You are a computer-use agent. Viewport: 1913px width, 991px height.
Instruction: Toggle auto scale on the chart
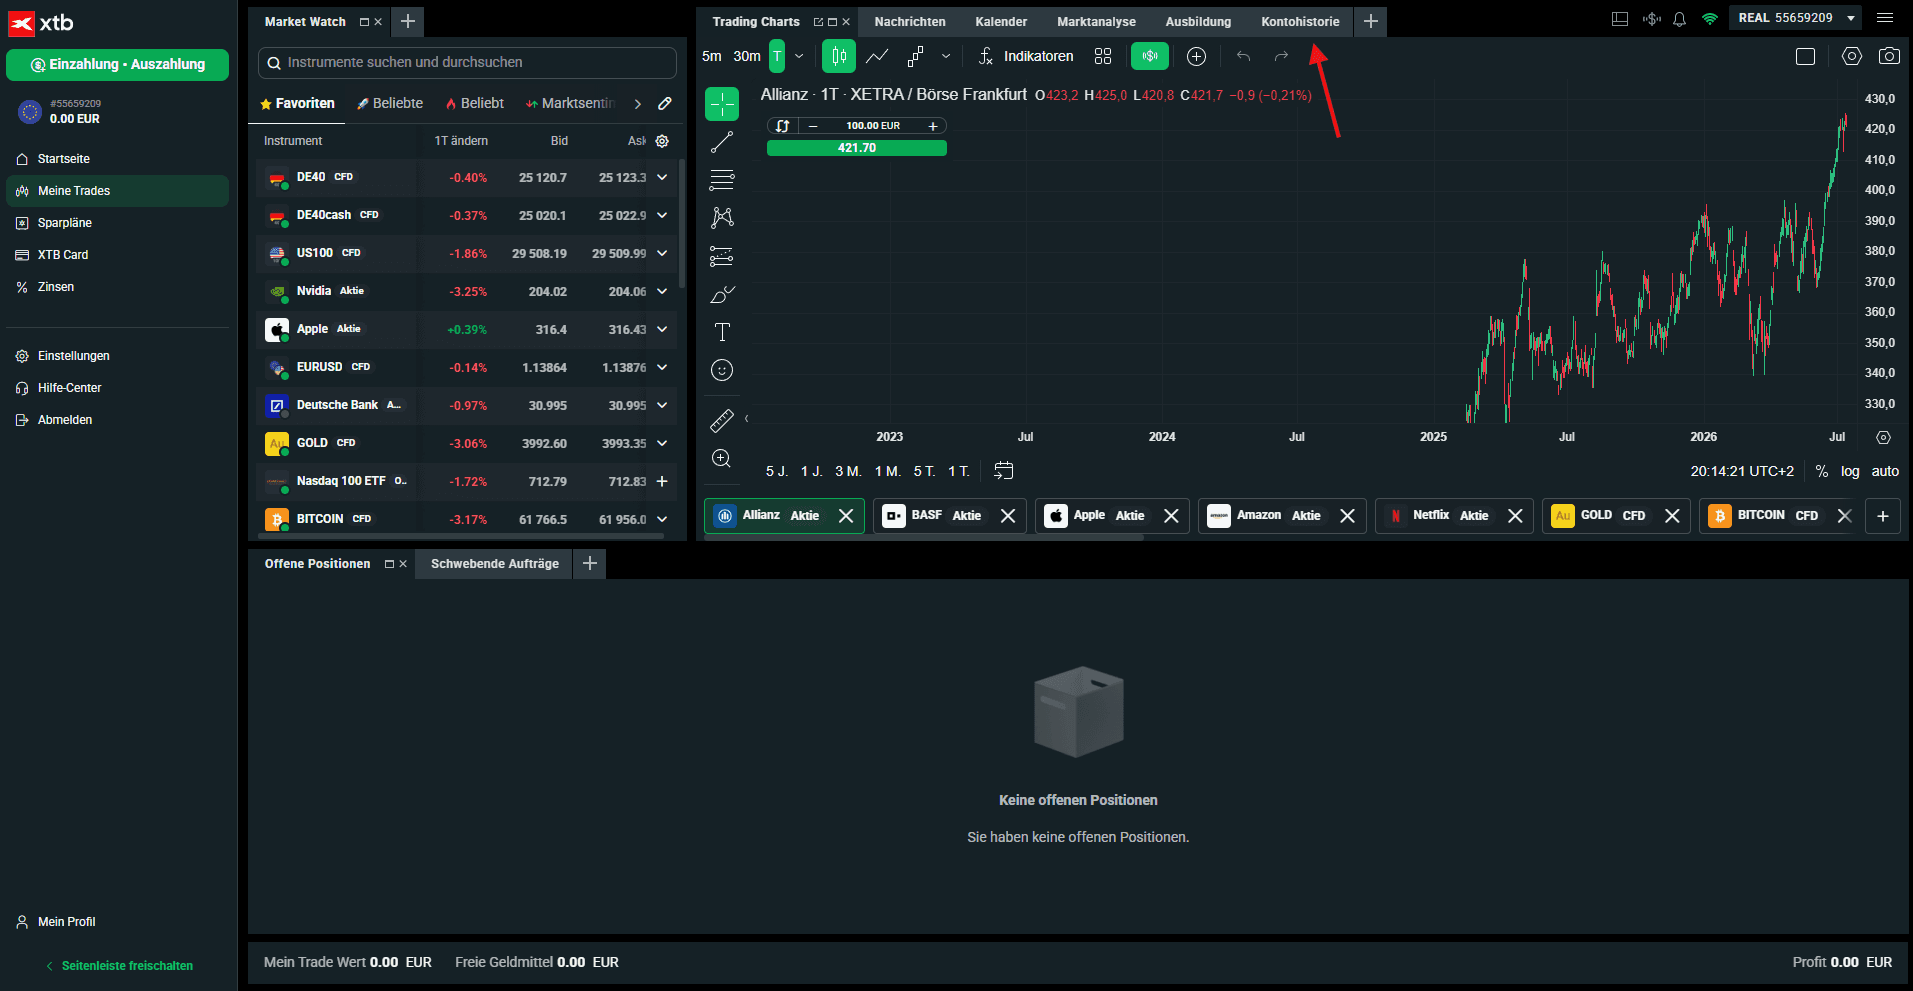tap(1885, 471)
